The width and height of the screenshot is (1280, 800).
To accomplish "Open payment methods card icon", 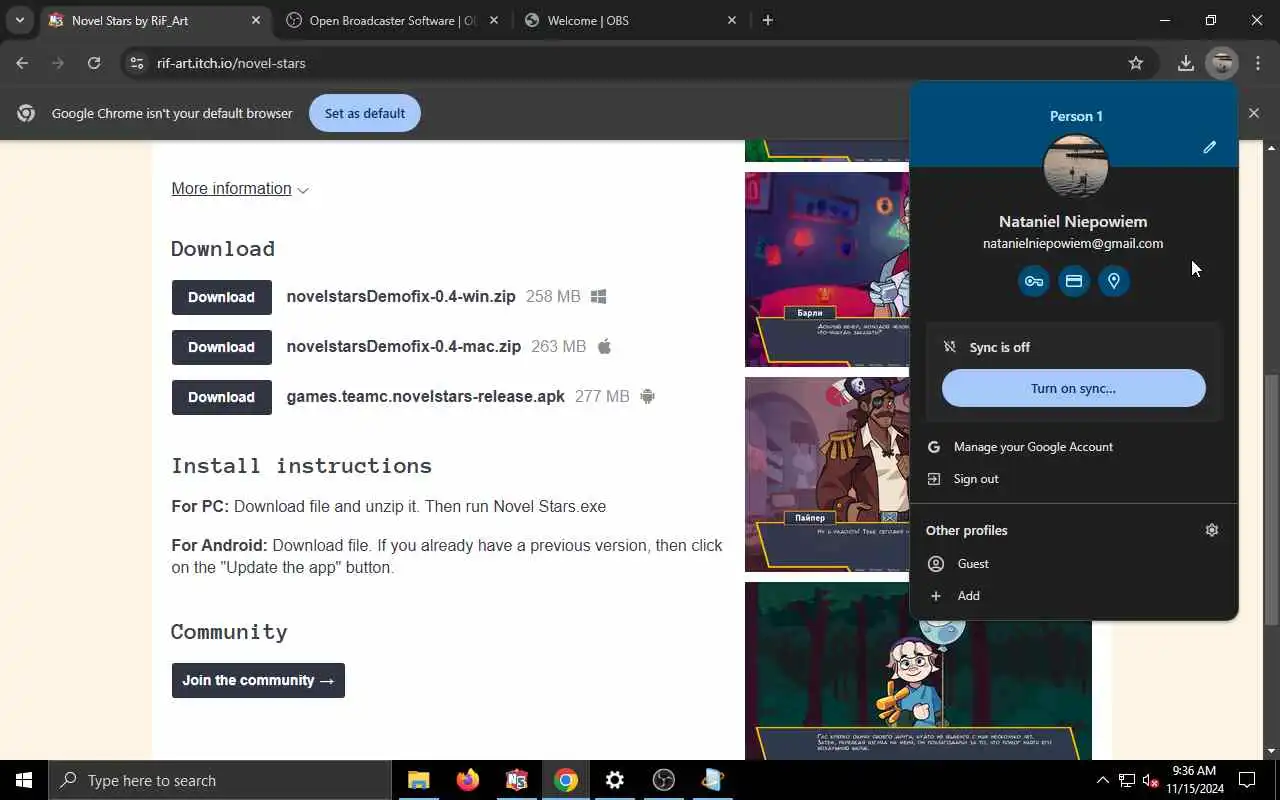I will pyautogui.click(x=1074, y=281).
